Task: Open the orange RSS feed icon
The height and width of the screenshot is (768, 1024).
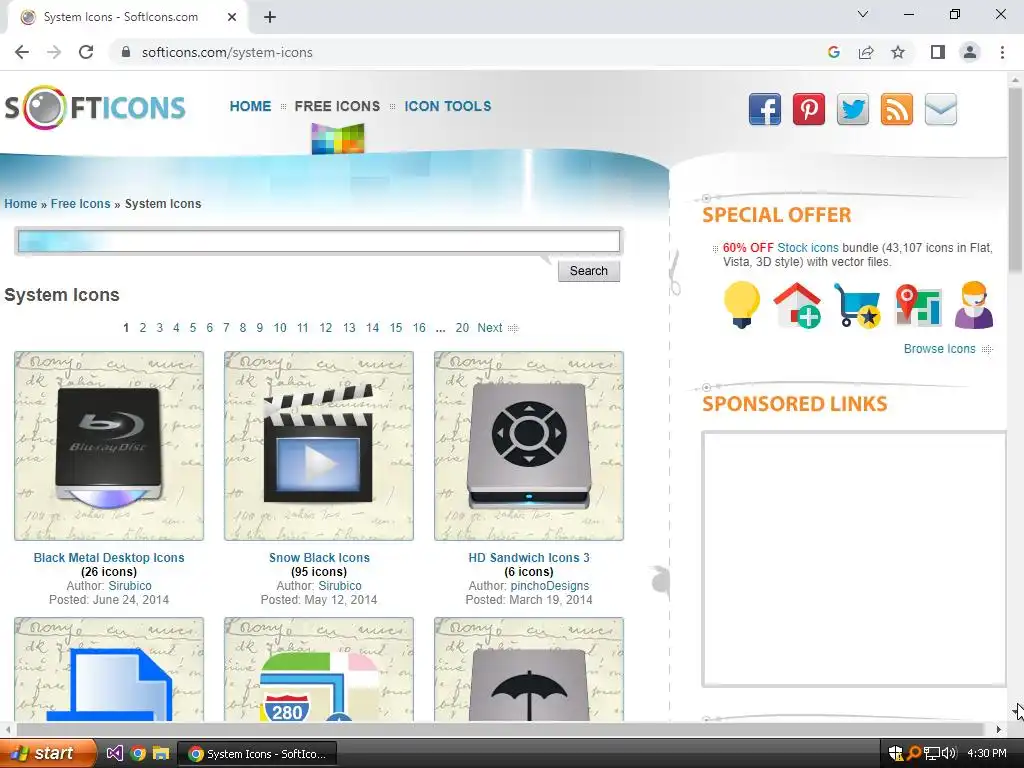Action: click(897, 109)
